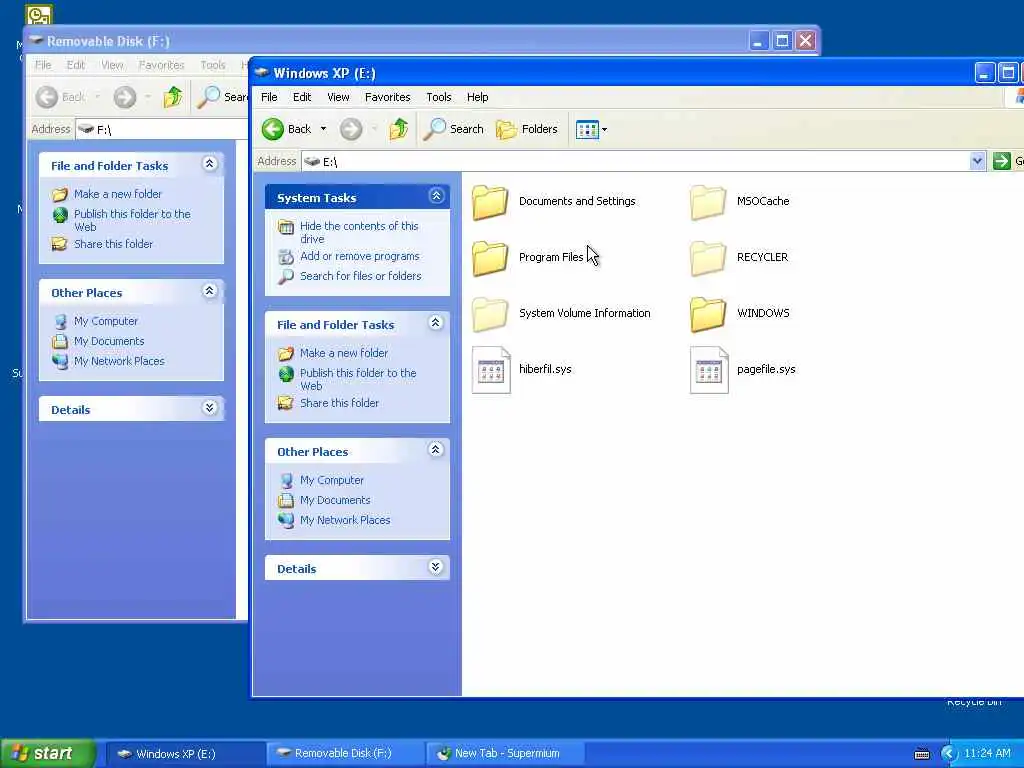1024x768 pixels.
Task: Click Publish this folder to the Web in E: window
Action: click(x=358, y=379)
